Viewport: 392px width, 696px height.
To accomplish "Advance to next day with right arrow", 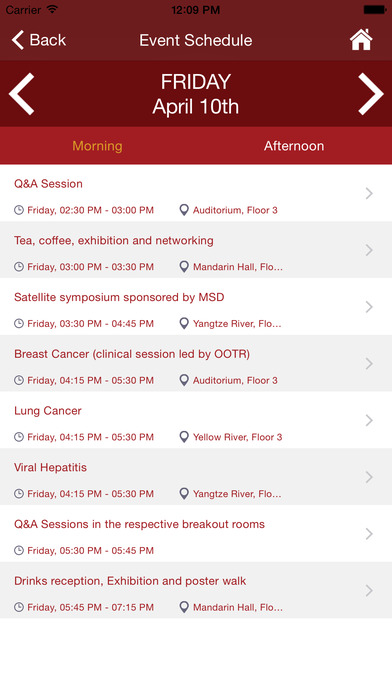I will (371, 94).
